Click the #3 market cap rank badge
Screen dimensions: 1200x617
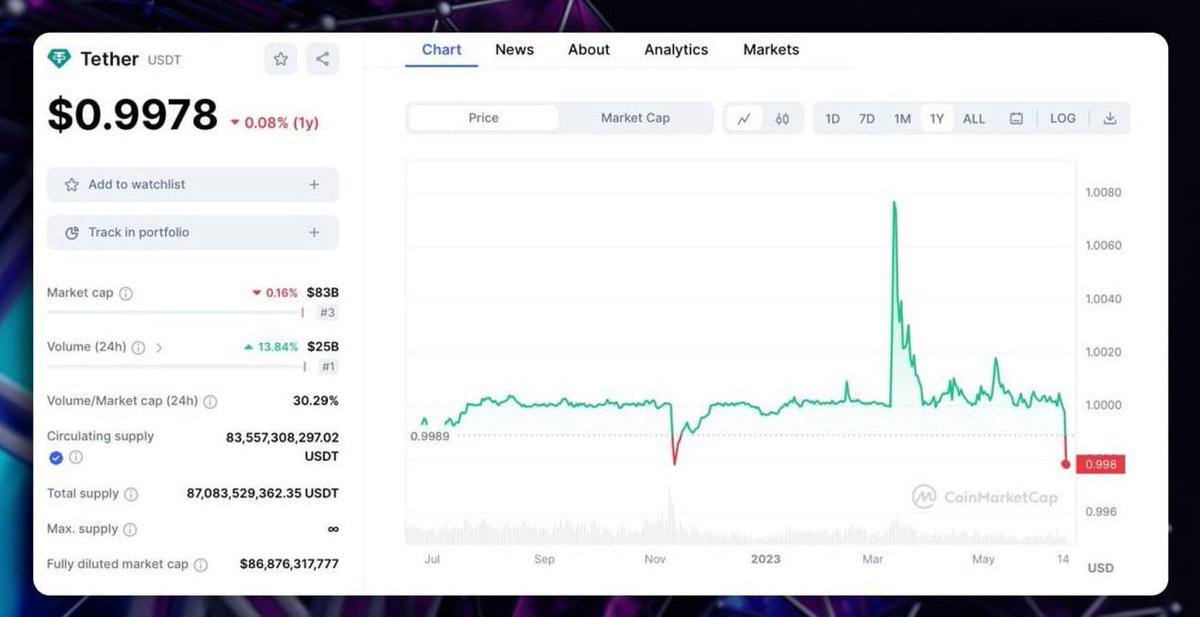tap(327, 313)
